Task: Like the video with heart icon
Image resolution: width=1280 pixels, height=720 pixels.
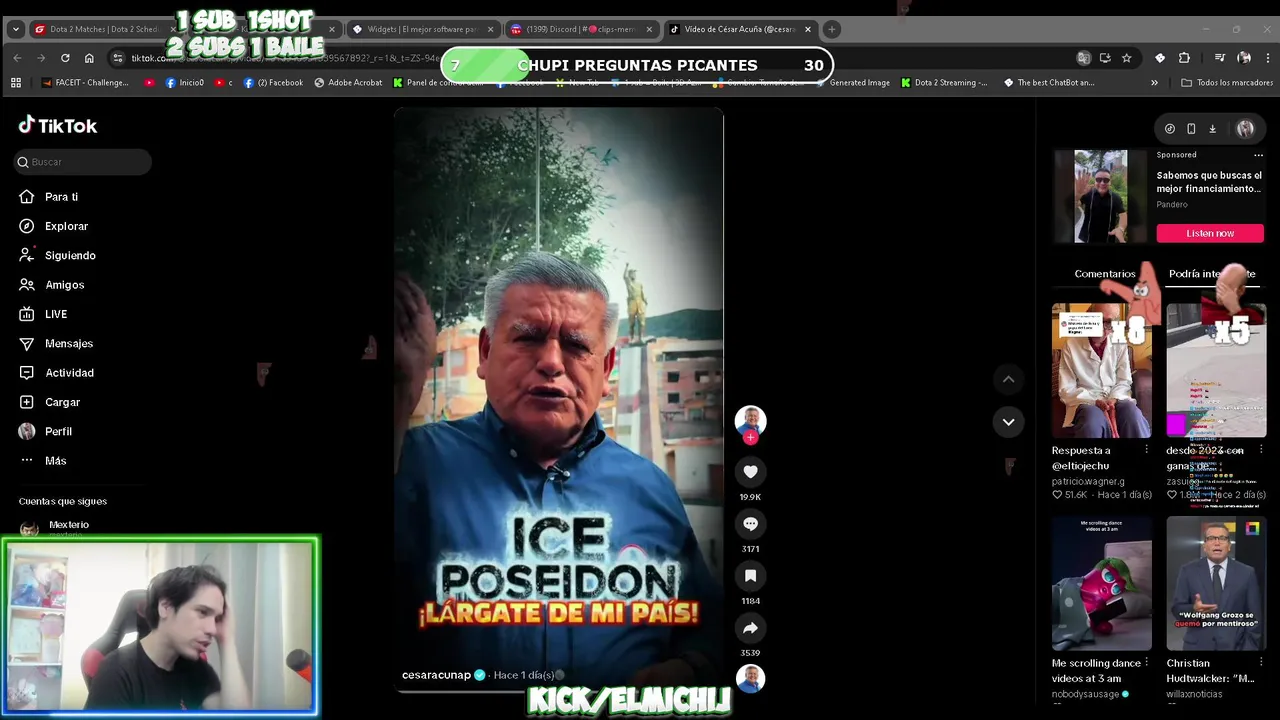Action: click(x=750, y=472)
